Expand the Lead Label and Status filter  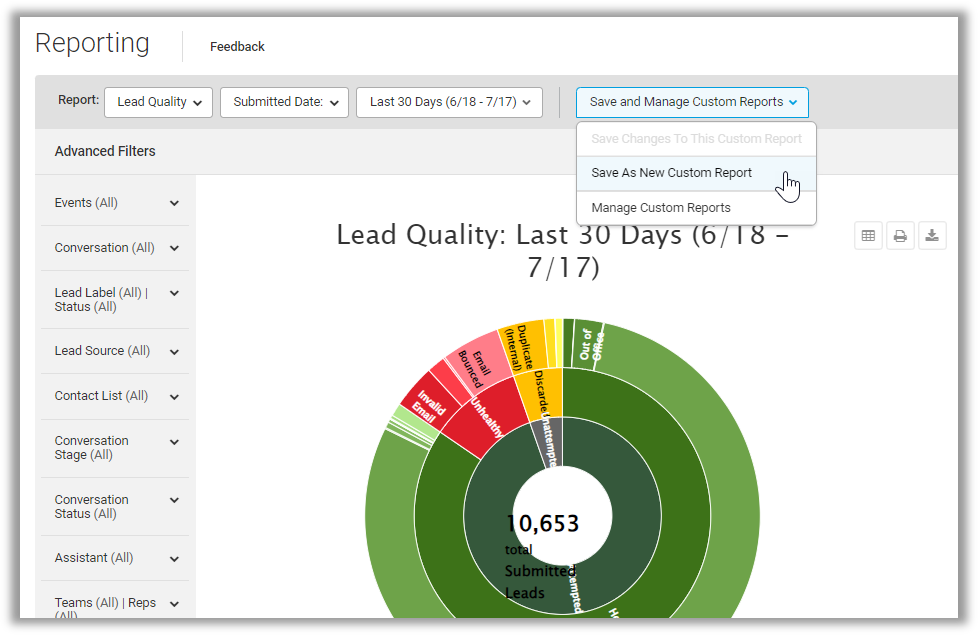click(x=115, y=300)
